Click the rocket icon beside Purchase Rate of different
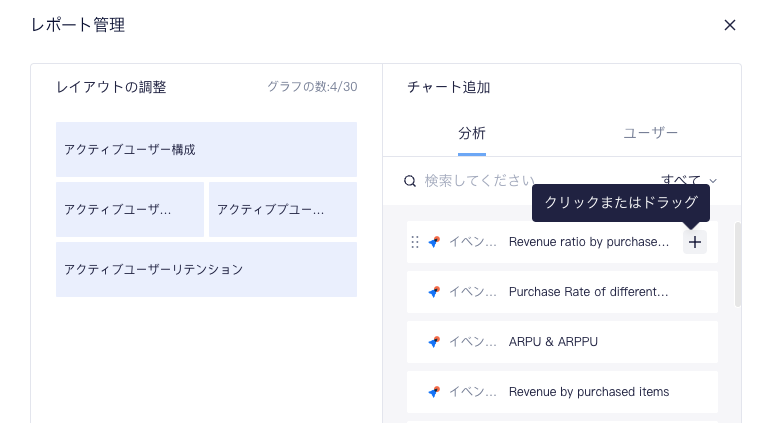The height and width of the screenshot is (423, 769). click(434, 292)
